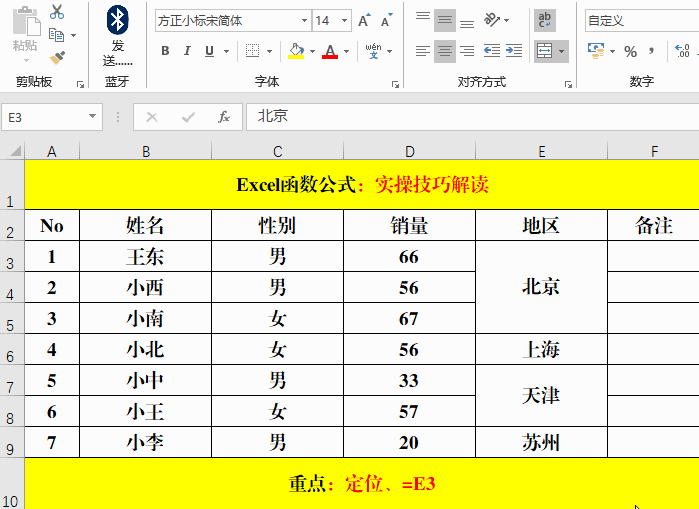The image size is (699, 509).
Task: Open Merge & Center dropdown arrow
Action: pyautogui.click(x=562, y=51)
